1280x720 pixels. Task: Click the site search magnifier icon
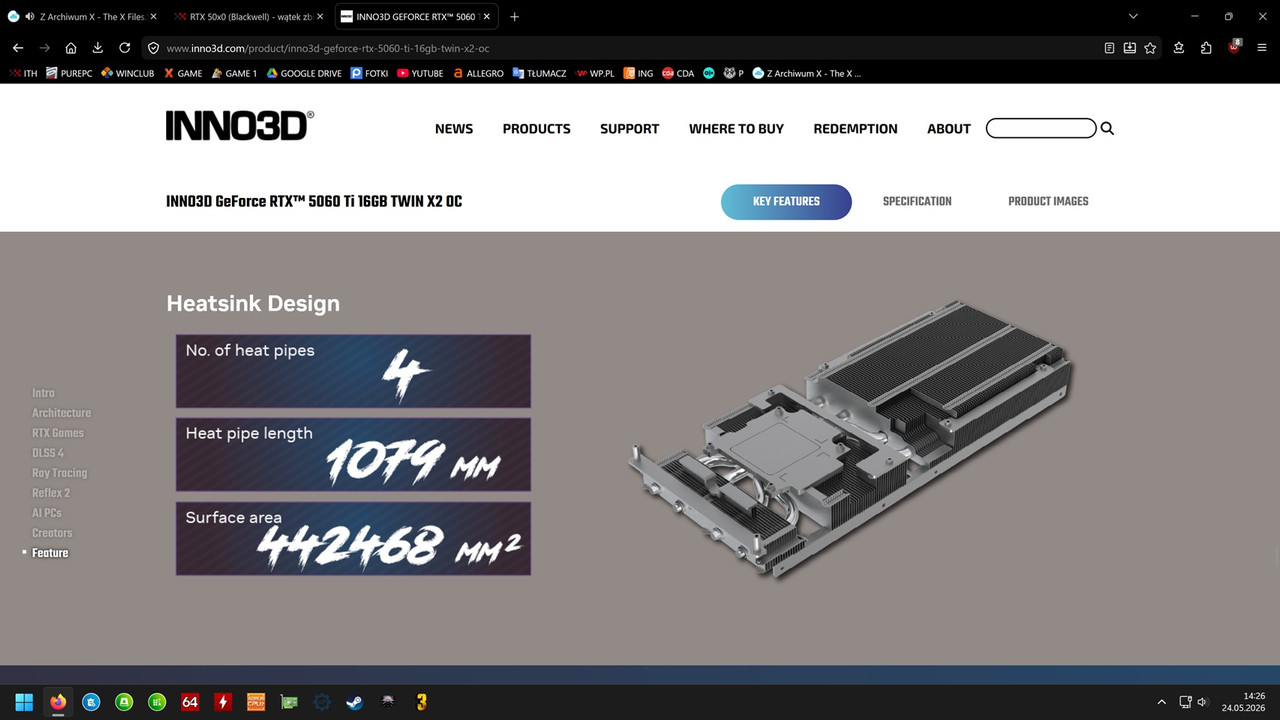[x=1107, y=128]
